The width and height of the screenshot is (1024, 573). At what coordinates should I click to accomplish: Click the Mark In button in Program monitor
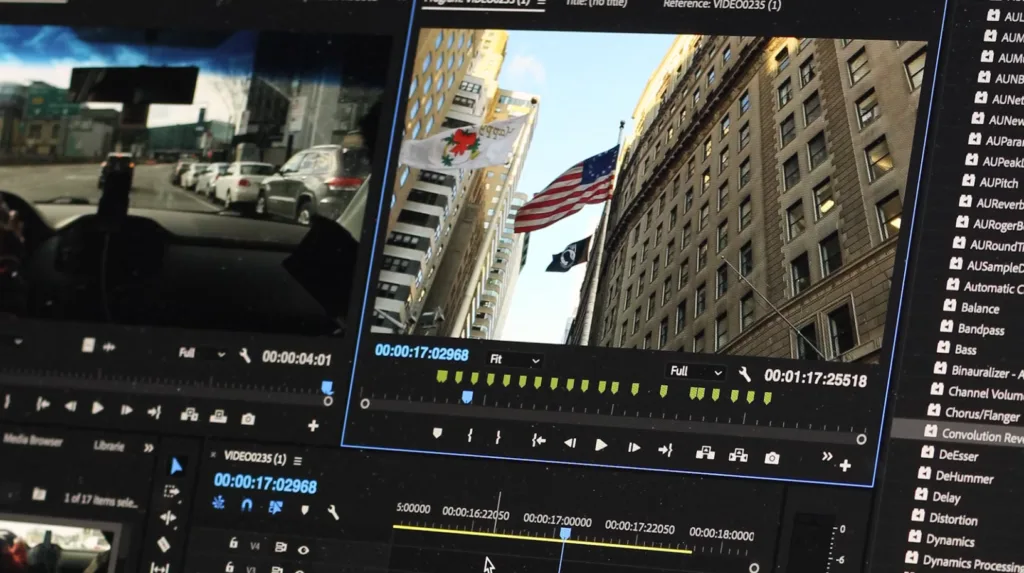click(470, 435)
